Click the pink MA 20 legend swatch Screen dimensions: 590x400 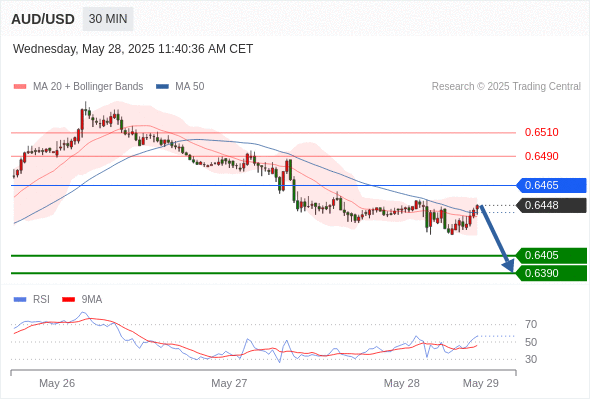pyautogui.click(x=20, y=87)
